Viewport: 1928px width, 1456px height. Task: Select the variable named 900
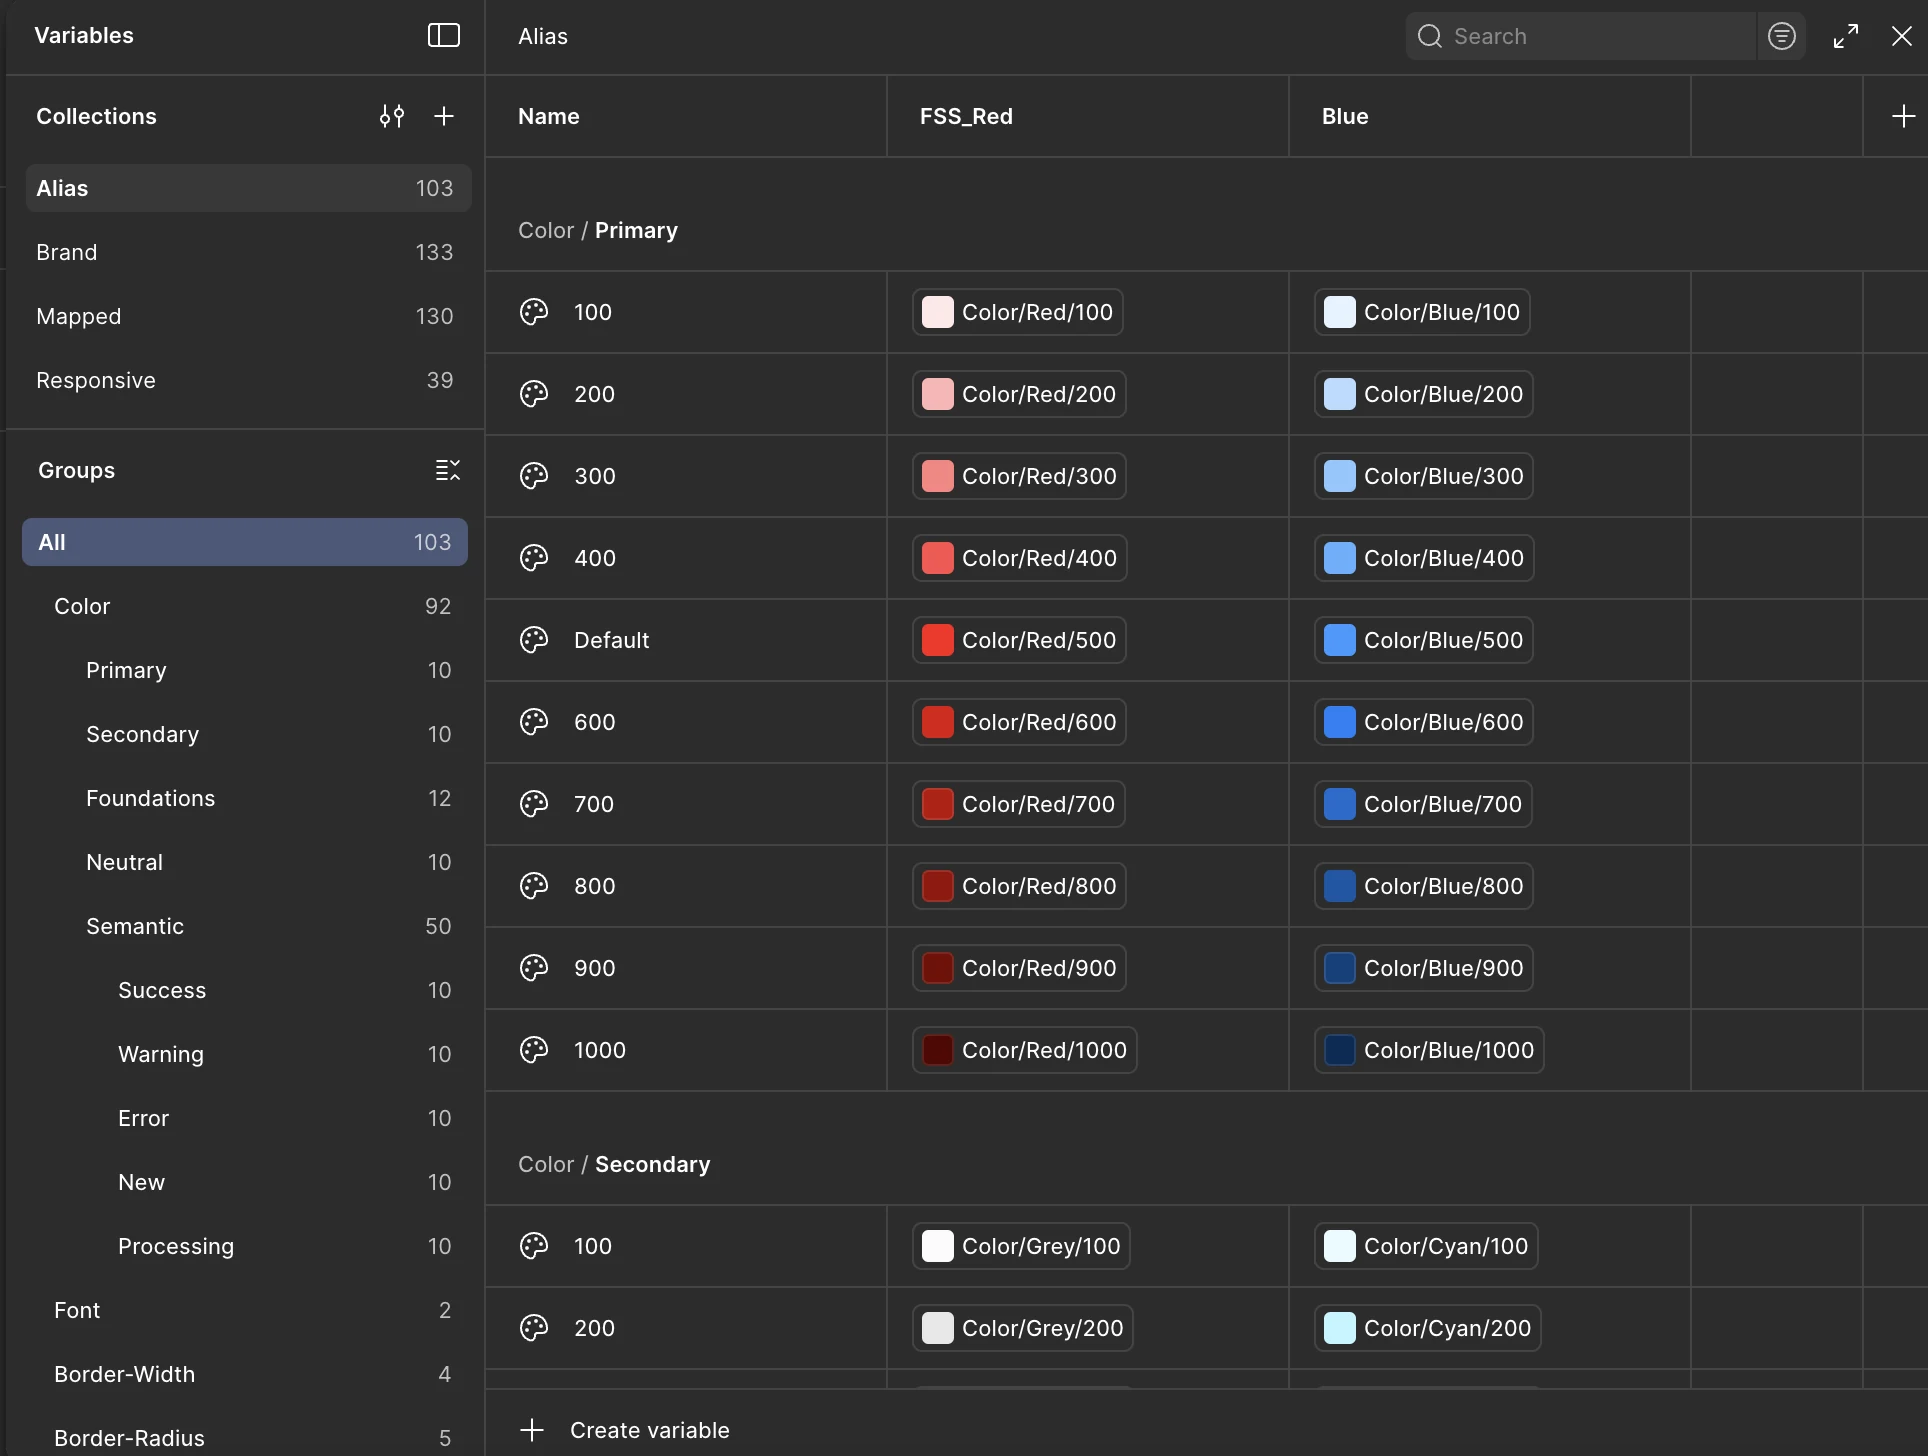pyautogui.click(x=595, y=968)
